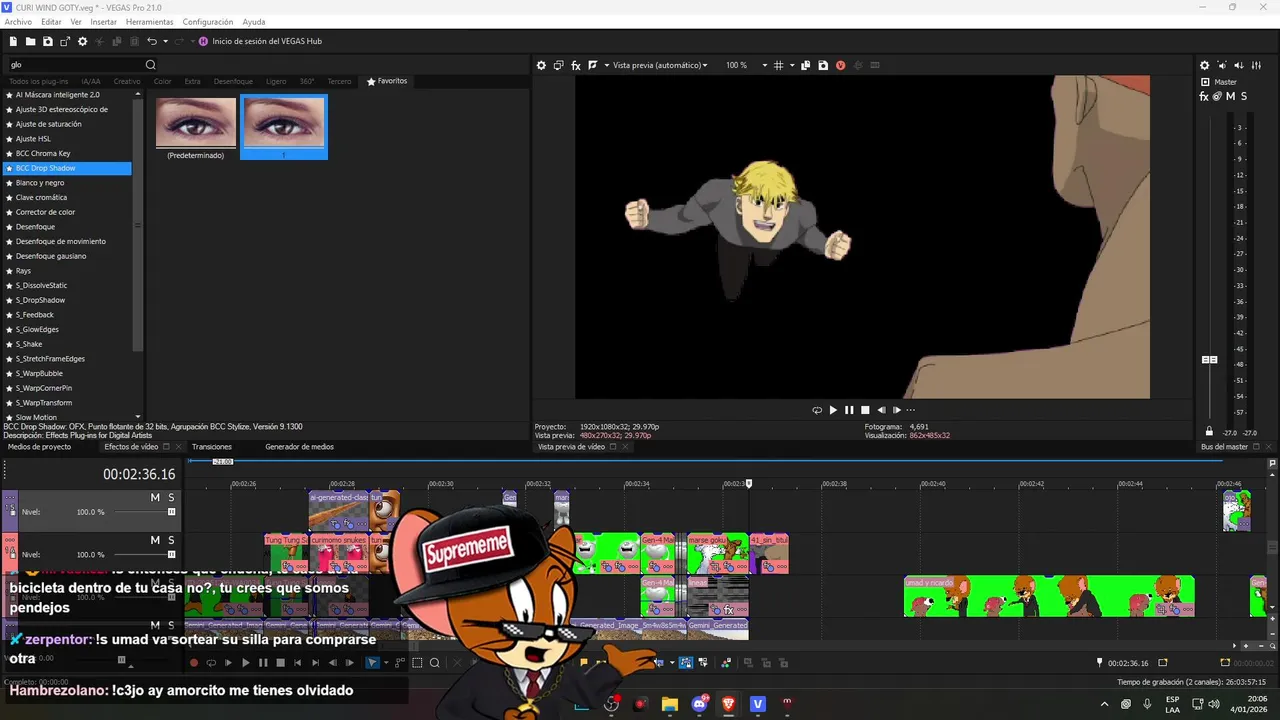Mute the Master bus
Screen dimensions: 1280x720
pyautogui.click(x=1232, y=96)
